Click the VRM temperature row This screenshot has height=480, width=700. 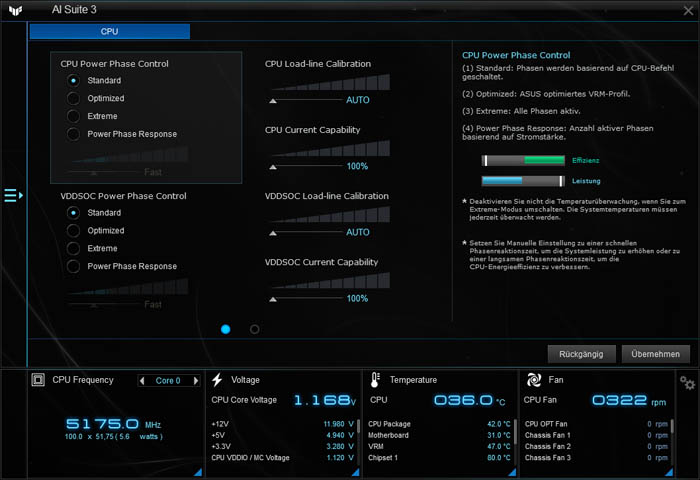point(439,446)
